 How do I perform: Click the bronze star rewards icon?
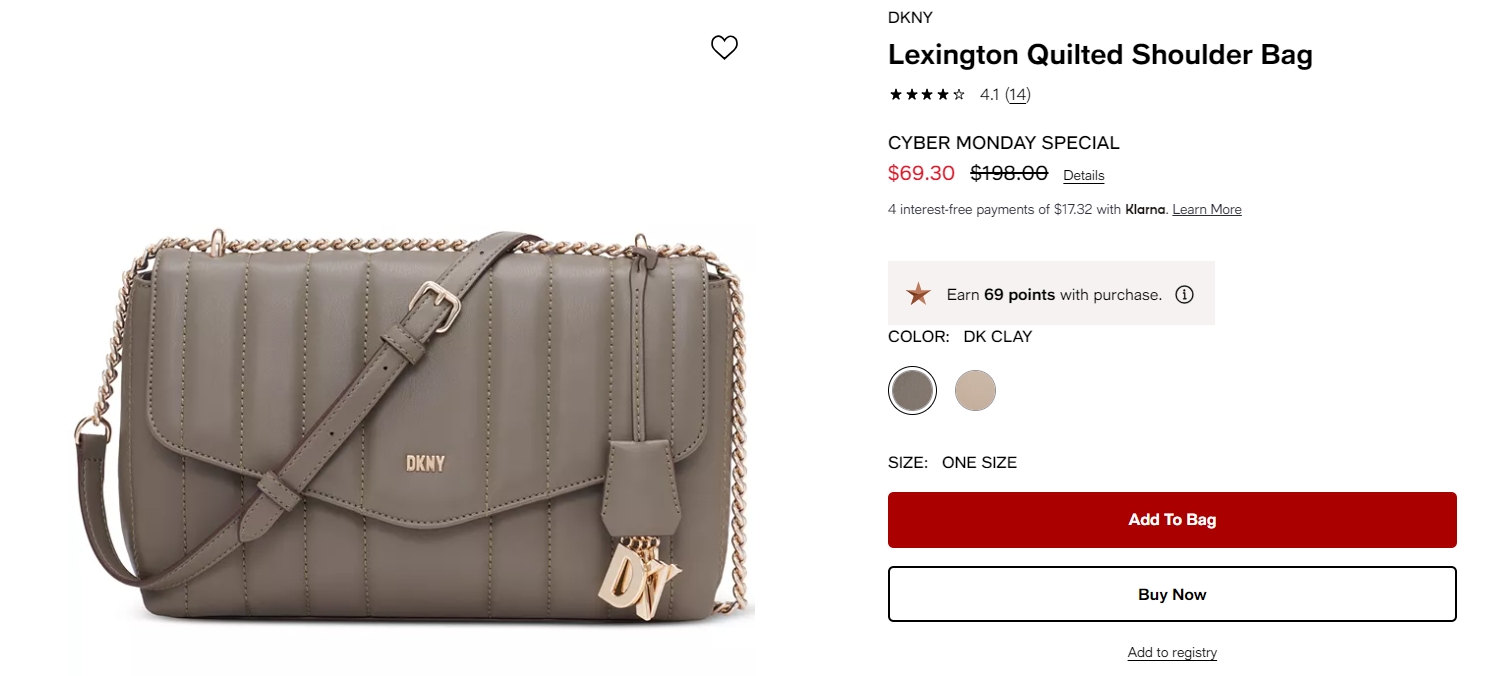(x=917, y=294)
